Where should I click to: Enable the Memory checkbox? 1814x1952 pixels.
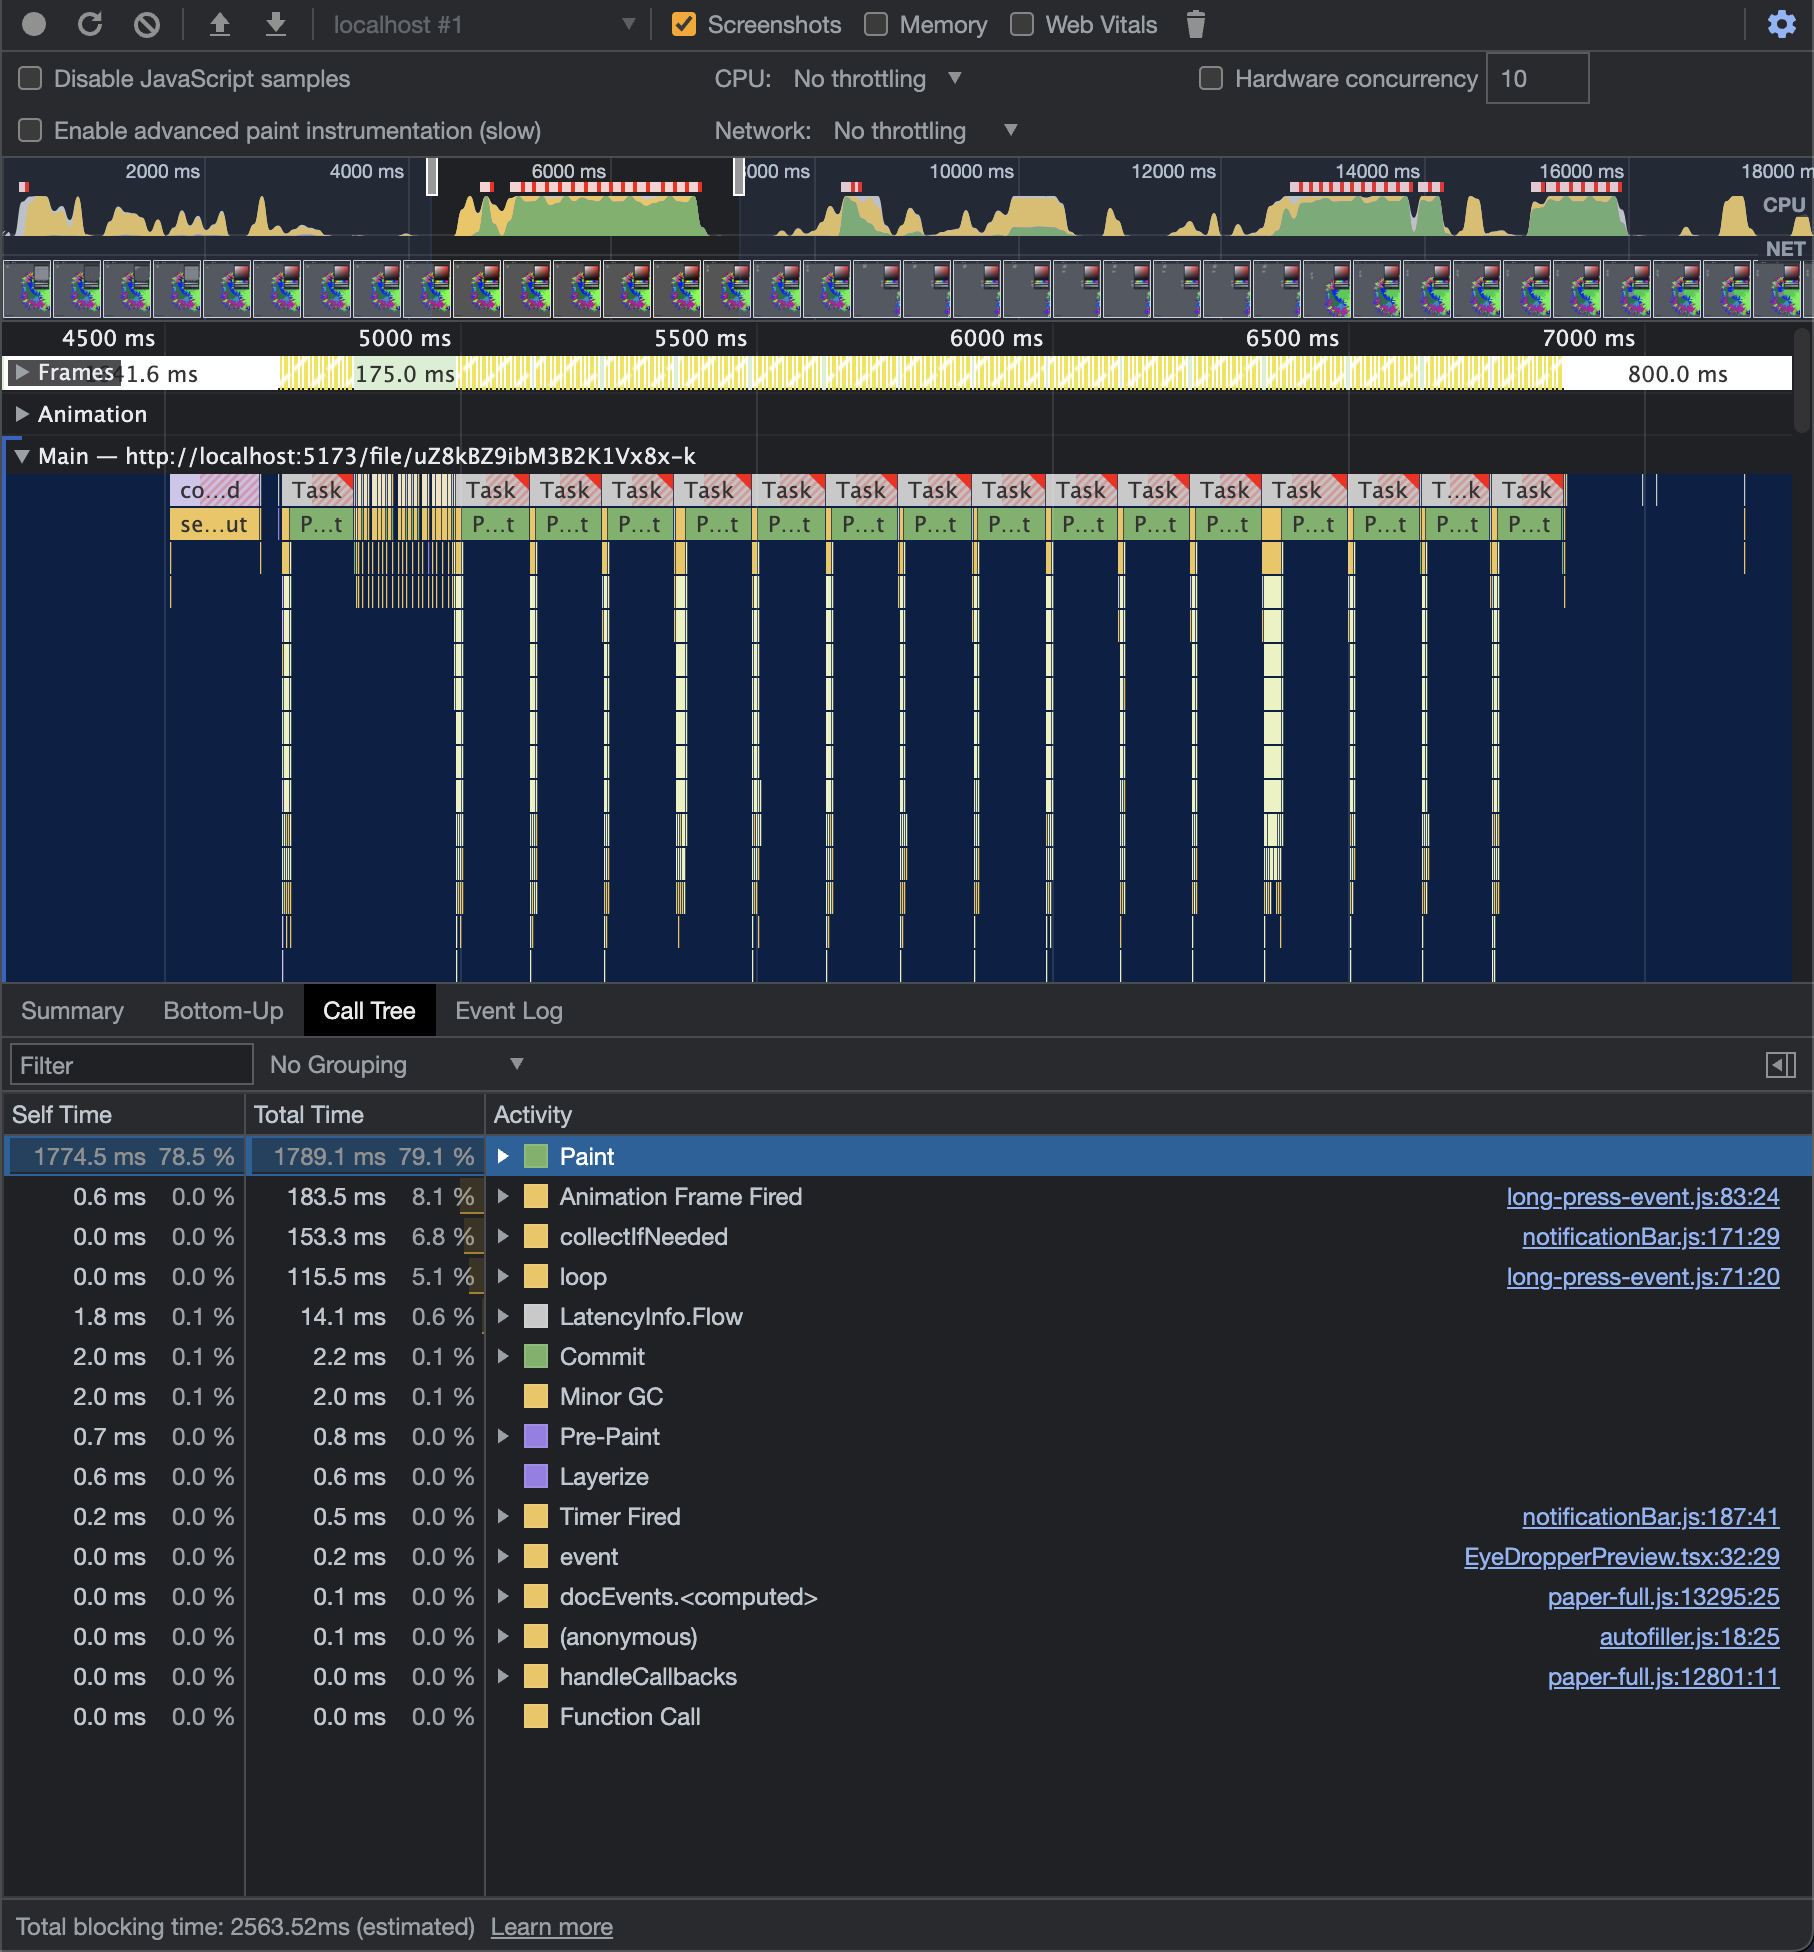(876, 24)
